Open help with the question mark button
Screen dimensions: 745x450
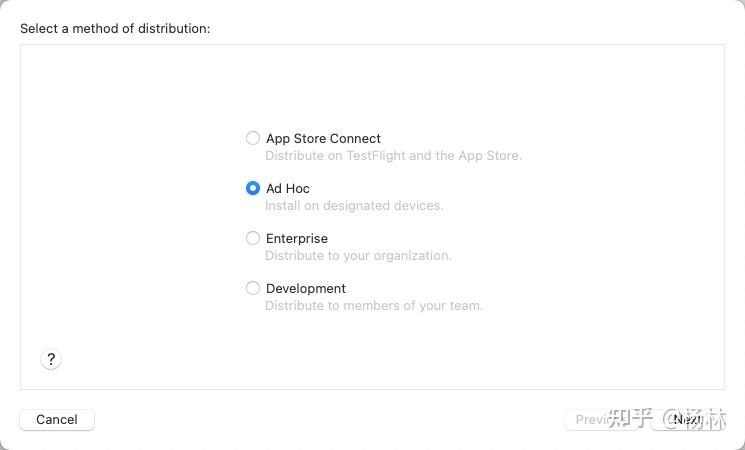pos(51,360)
